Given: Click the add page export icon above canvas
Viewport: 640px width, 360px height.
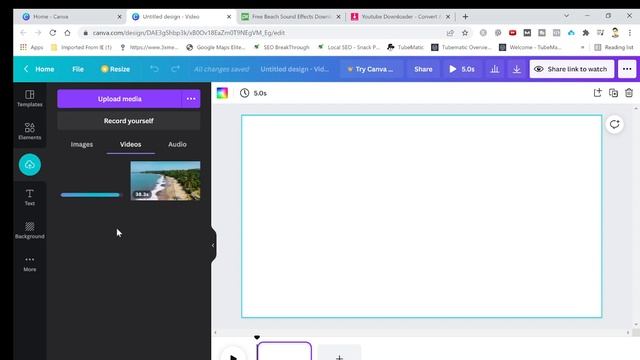Looking at the screenshot, I should click(598, 93).
